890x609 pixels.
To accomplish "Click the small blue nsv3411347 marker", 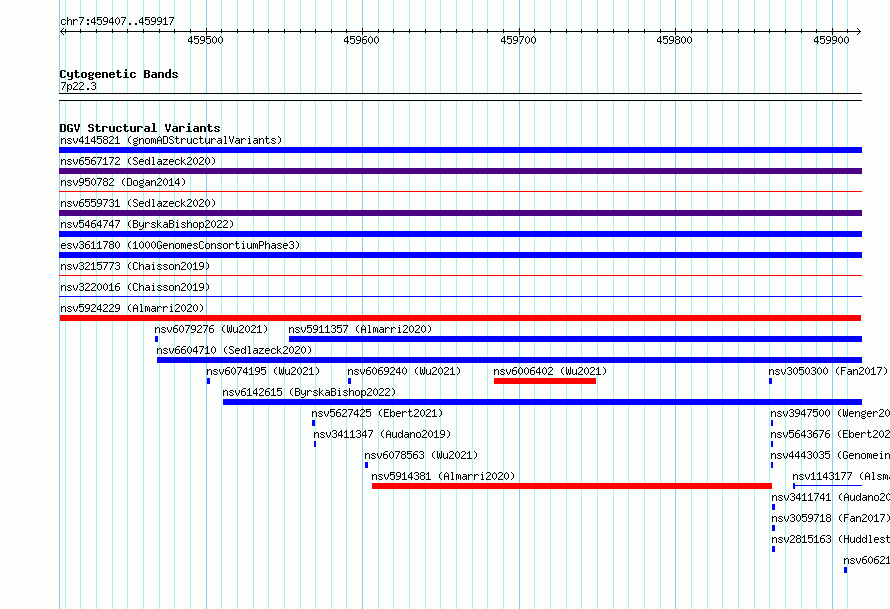I will tap(315, 444).
